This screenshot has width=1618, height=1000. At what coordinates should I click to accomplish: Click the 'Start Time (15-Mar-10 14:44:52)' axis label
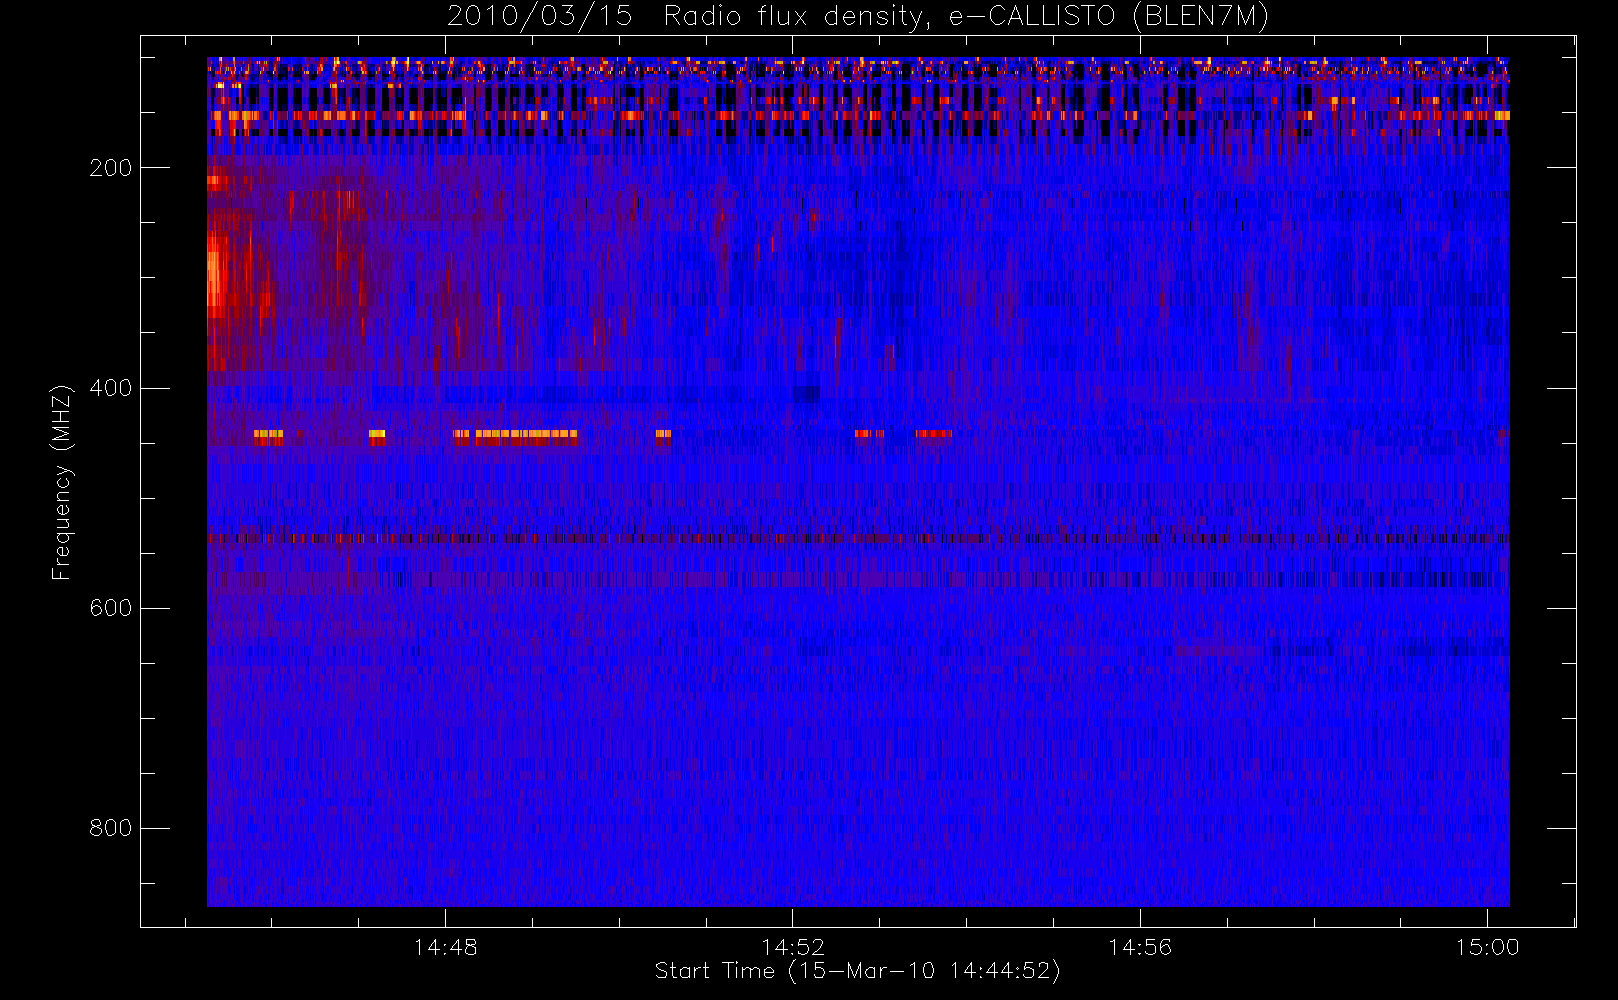857,971
